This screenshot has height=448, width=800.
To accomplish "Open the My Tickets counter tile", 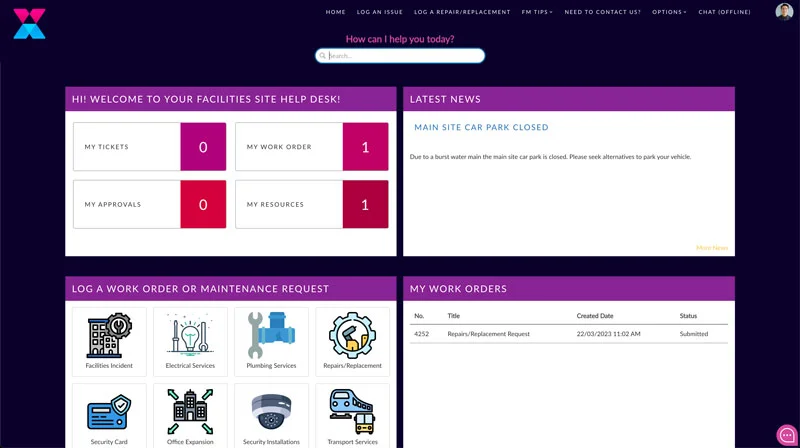I will pyautogui.click(x=149, y=146).
